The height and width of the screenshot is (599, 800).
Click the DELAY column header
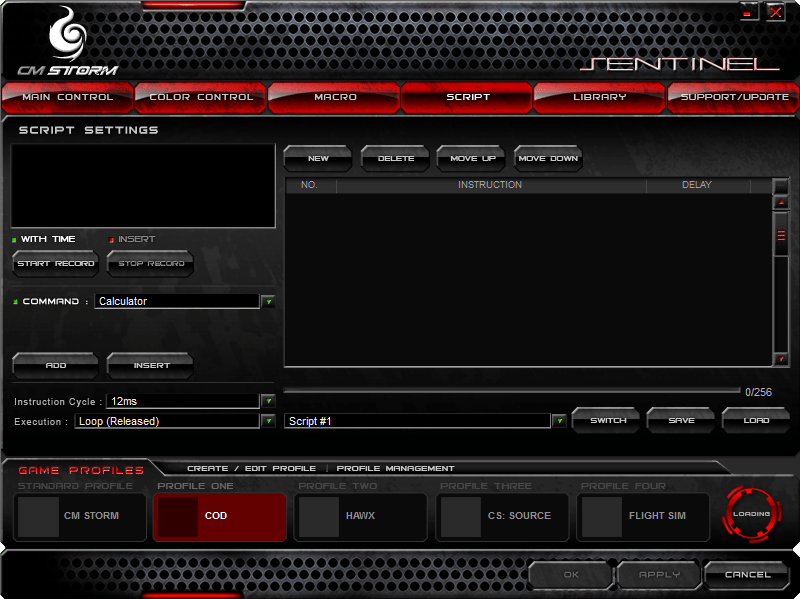coord(697,185)
